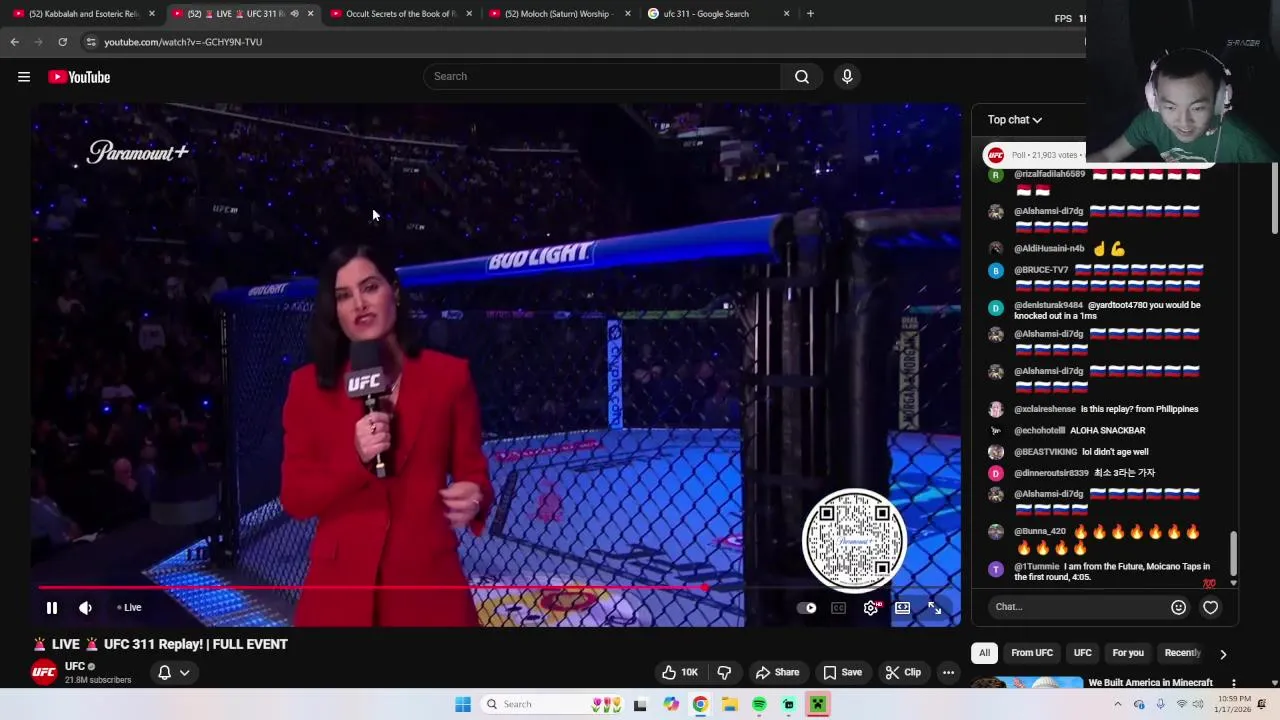The height and width of the screenshot is (720, 1280).
Task: Show hidden system tray icons
Action: click(1119, 704)
